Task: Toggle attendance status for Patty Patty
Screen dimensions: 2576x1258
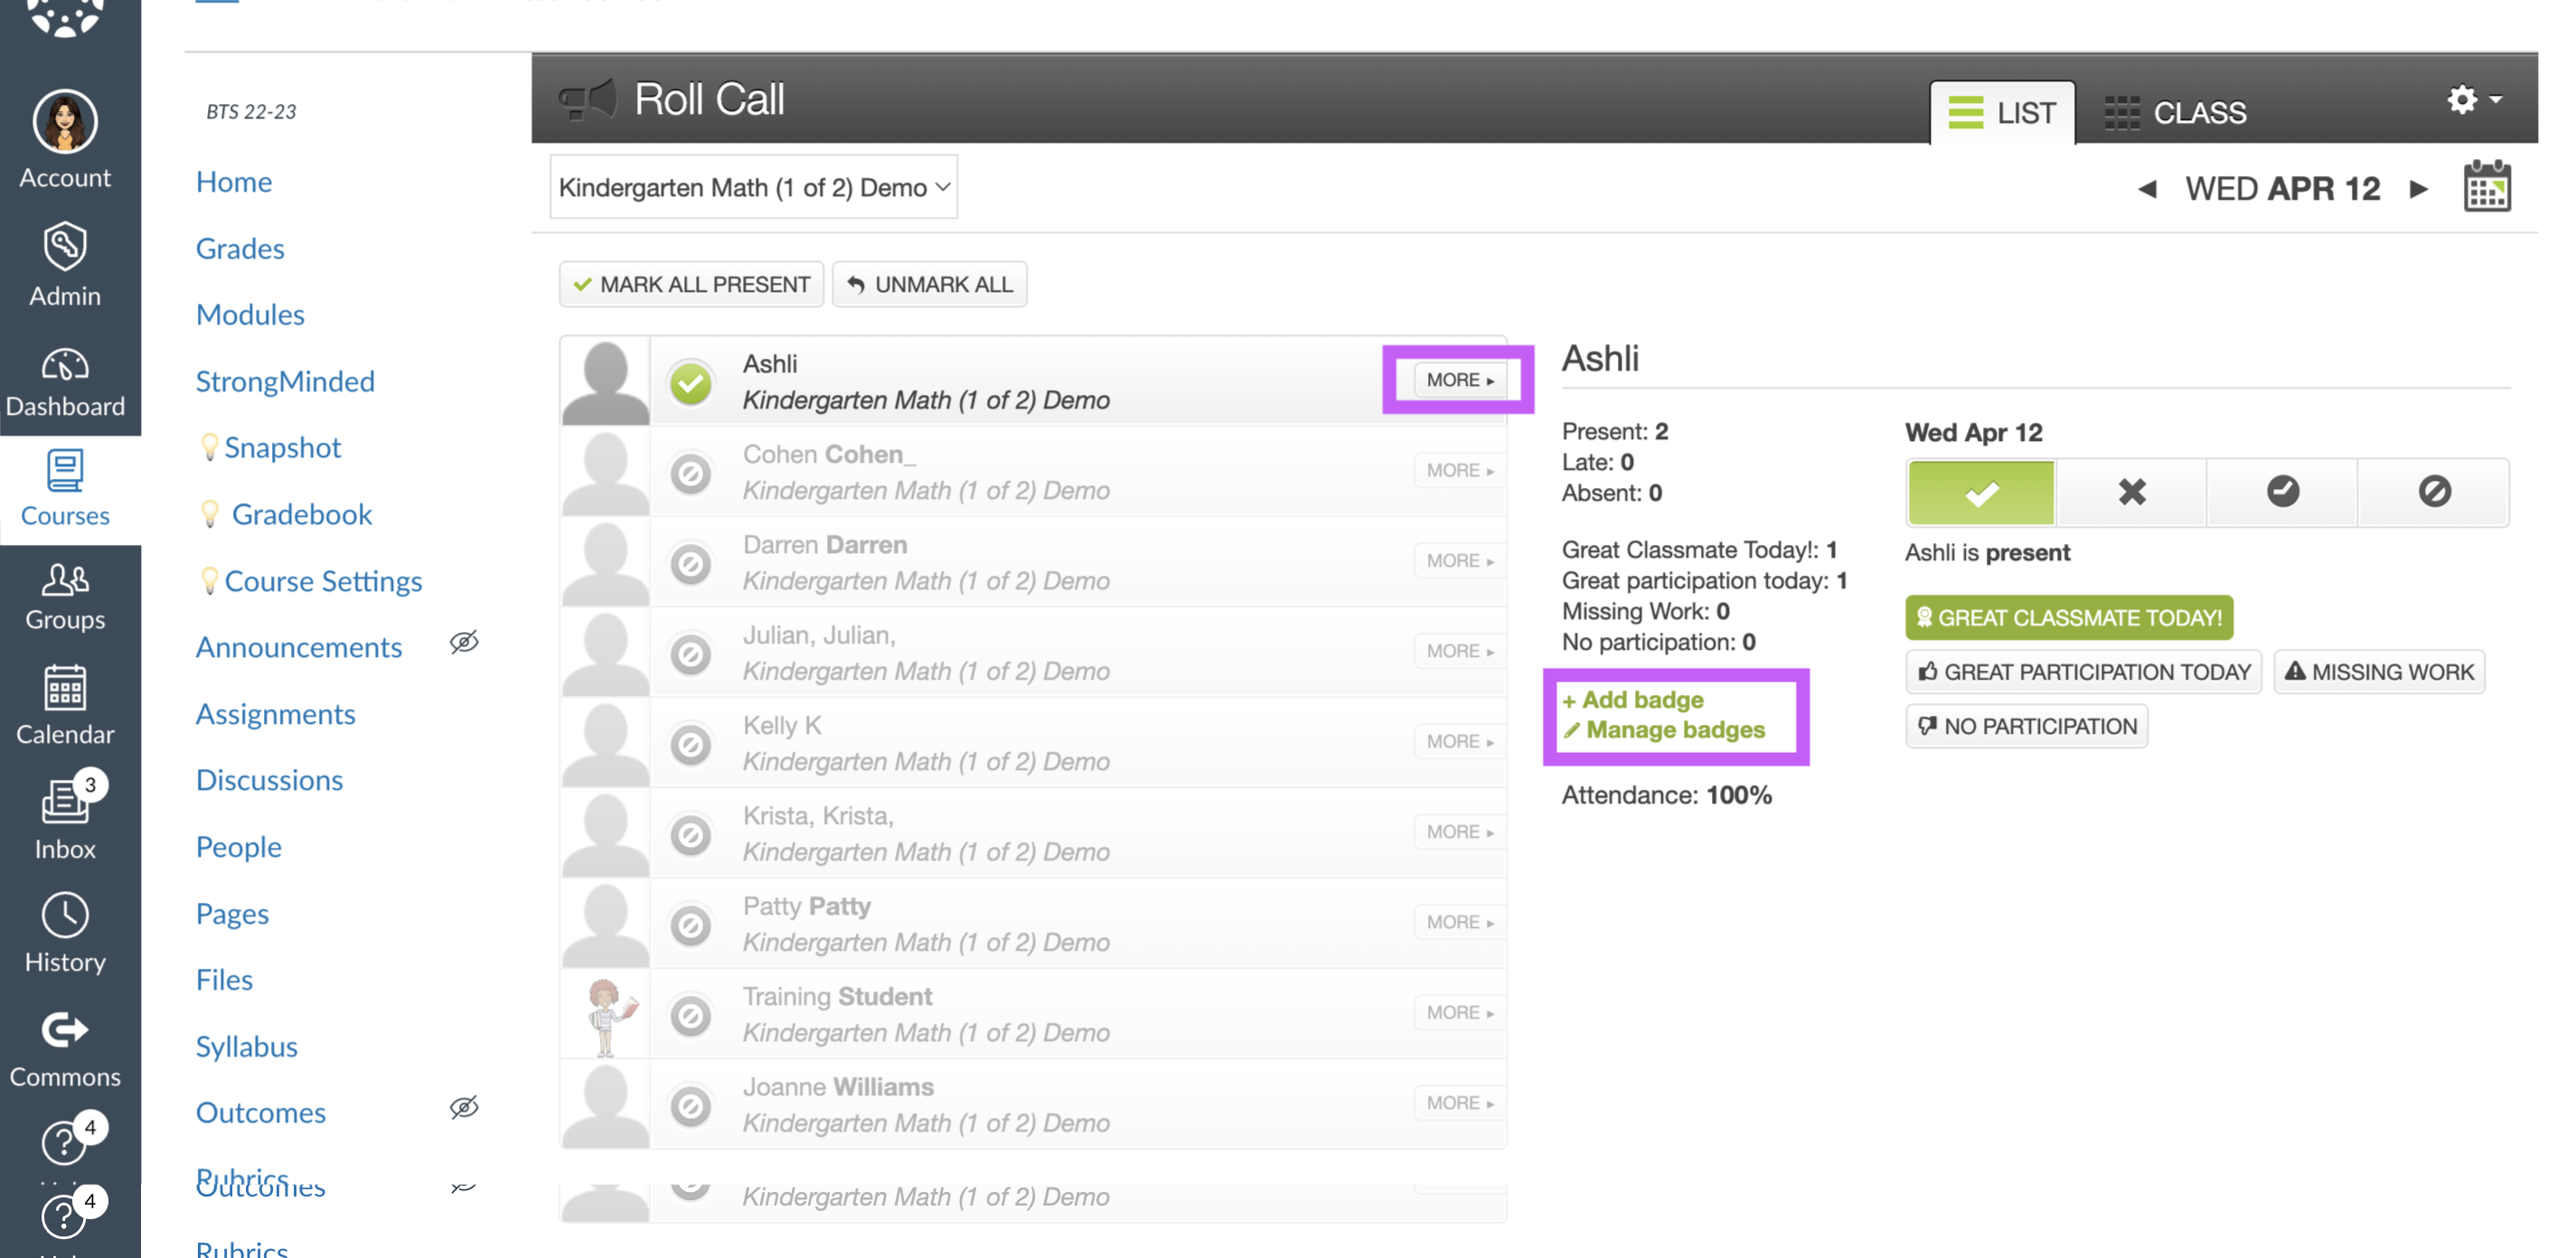Action: click(x=691, y=925)
